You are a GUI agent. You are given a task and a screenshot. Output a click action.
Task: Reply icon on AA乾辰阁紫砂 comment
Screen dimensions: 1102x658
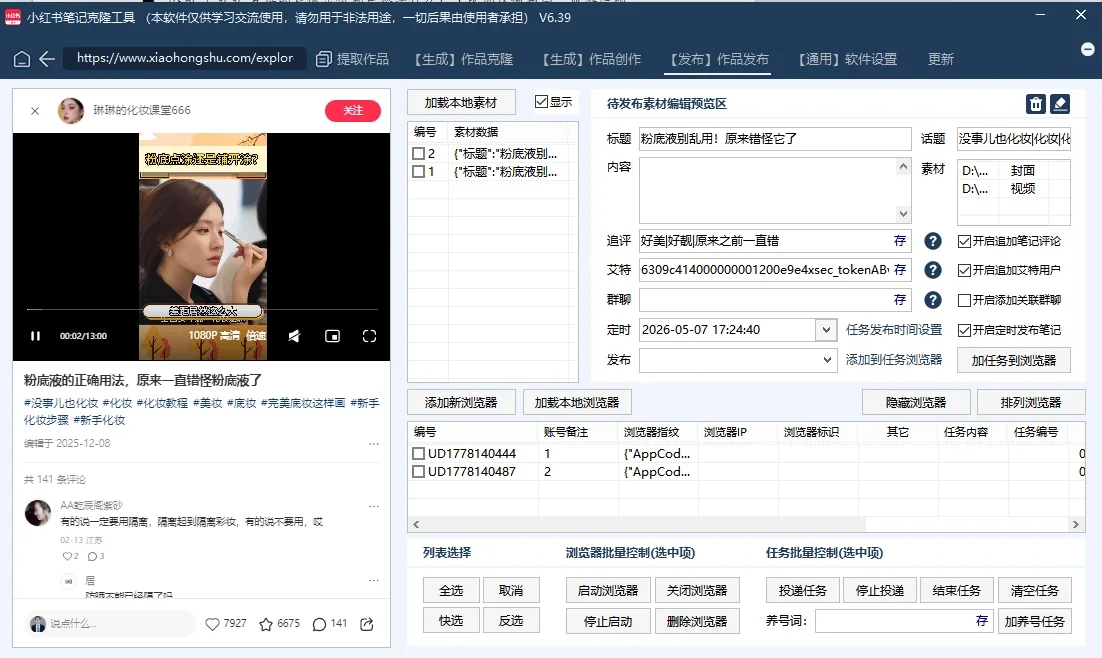pos(92,556)
